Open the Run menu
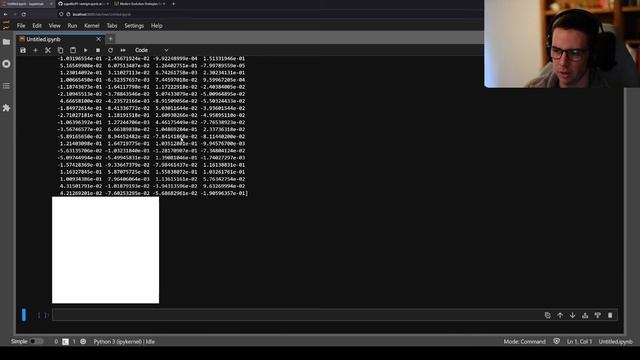Image resolution: width=640 pixels, height=360 pixels. click(72, 26)
